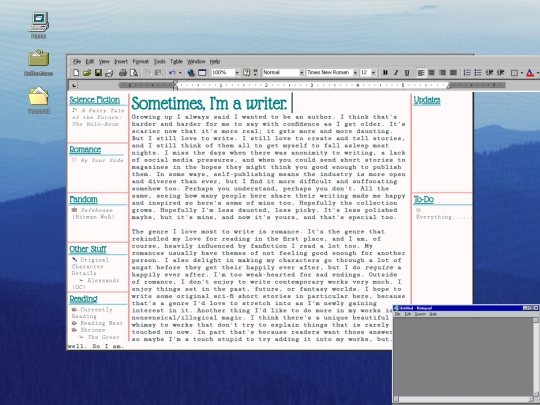Click the Notepad horizontal scrollbar left arrow

(396, 399)
